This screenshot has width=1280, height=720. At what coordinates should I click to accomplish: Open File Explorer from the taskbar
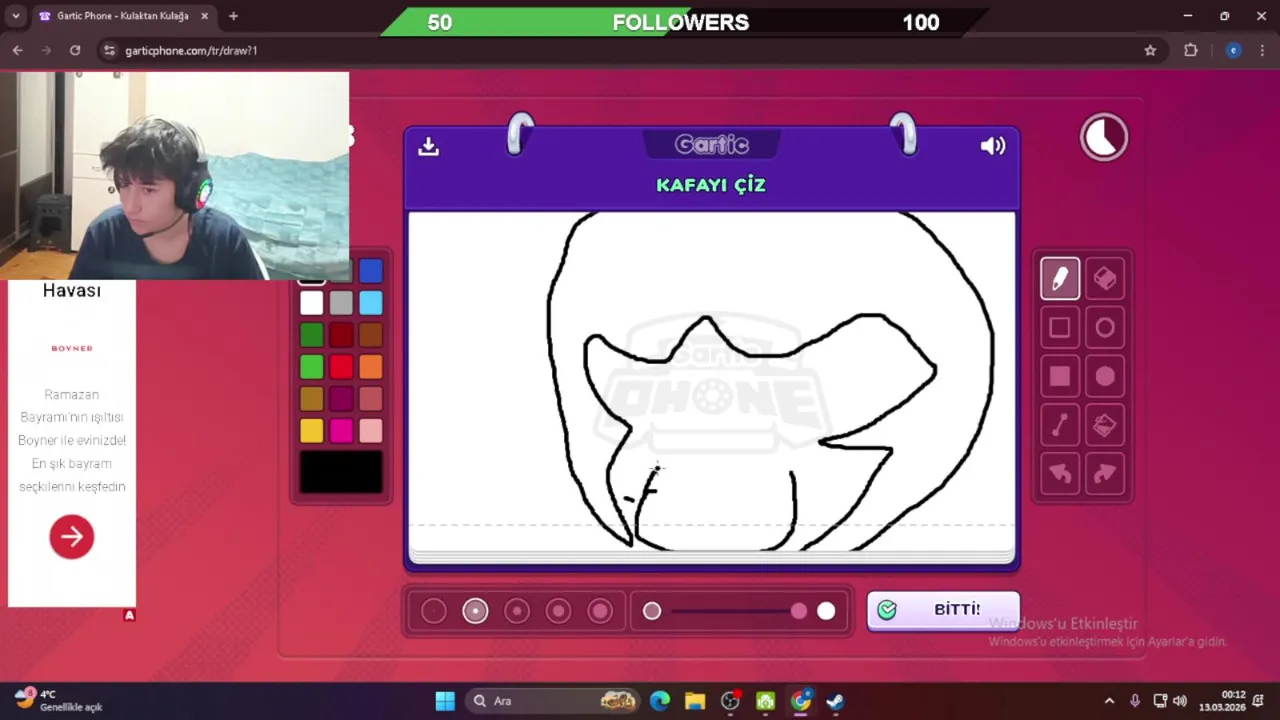click(695, 701)
